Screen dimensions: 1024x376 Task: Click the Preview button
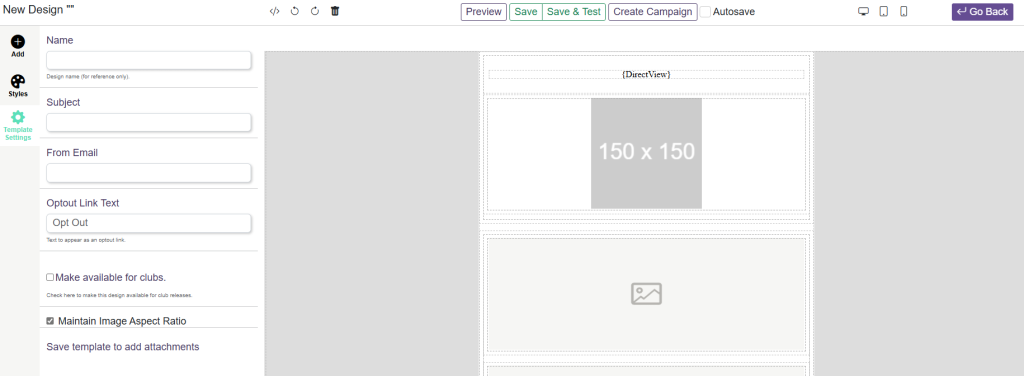(x=484, y=12)
